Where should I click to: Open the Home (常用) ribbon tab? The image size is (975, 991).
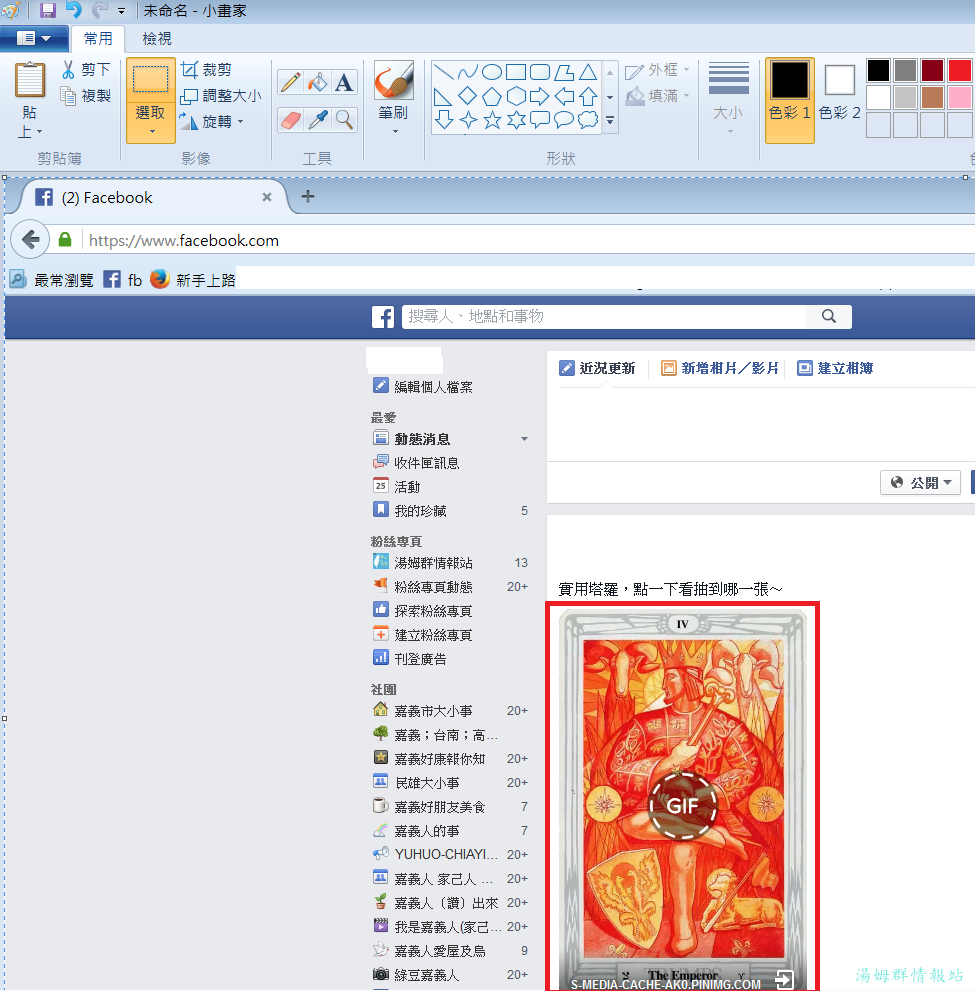(x=98, y=39)
